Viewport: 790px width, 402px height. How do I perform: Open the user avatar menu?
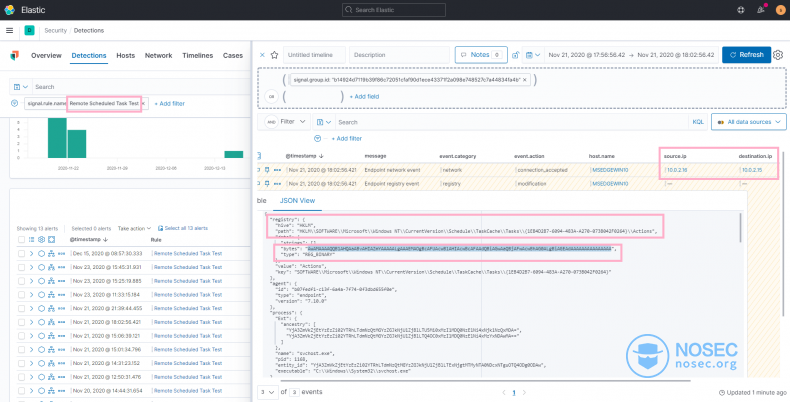(x=780, y=10)
